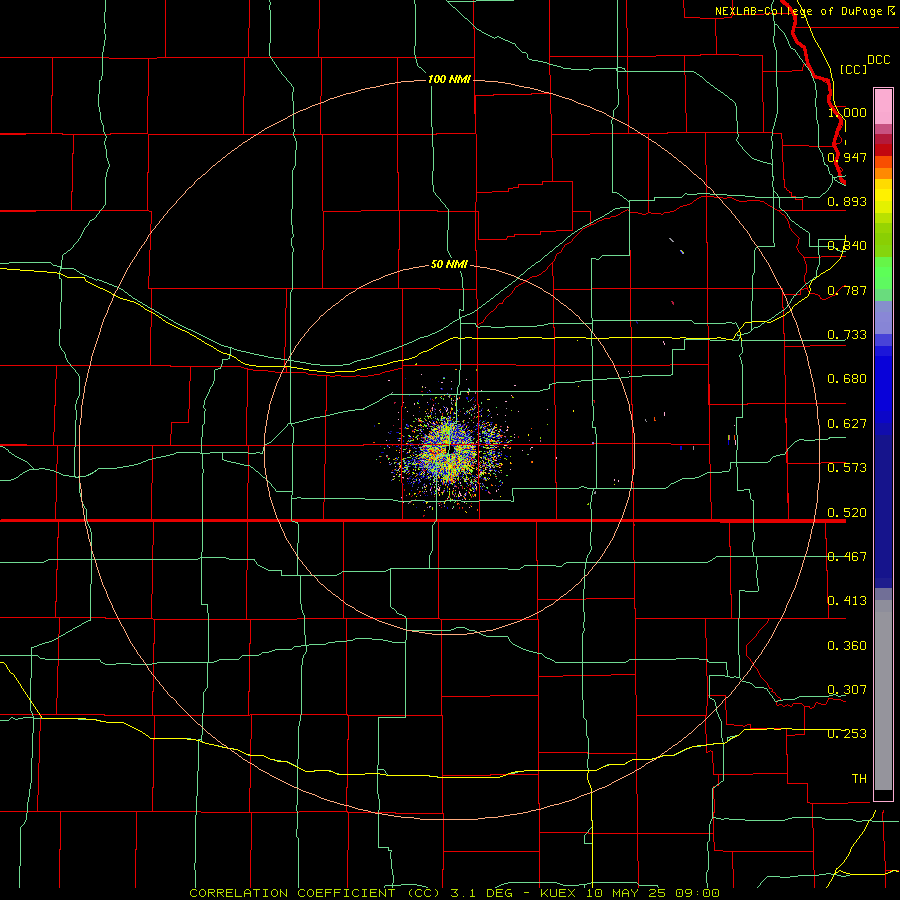This screenshot has height=900, width=900.
Task: Click the 0.680 legend value
Action: pos(847,379)
